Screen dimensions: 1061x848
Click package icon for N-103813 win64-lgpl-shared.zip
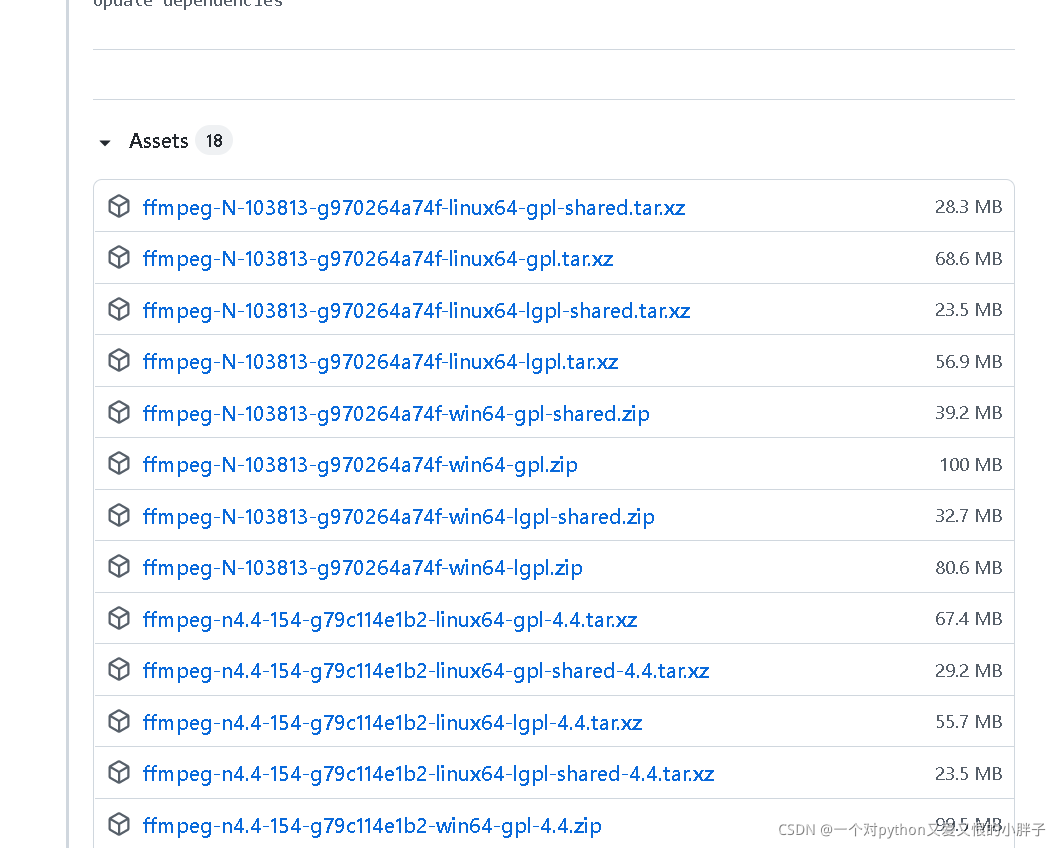119,516
